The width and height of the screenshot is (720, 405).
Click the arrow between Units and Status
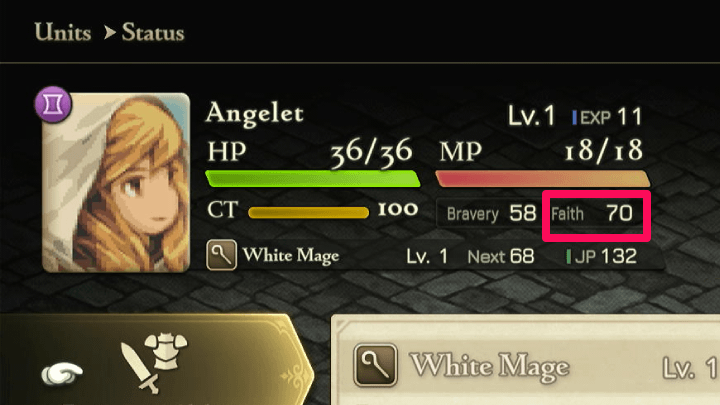click(109, 33)
